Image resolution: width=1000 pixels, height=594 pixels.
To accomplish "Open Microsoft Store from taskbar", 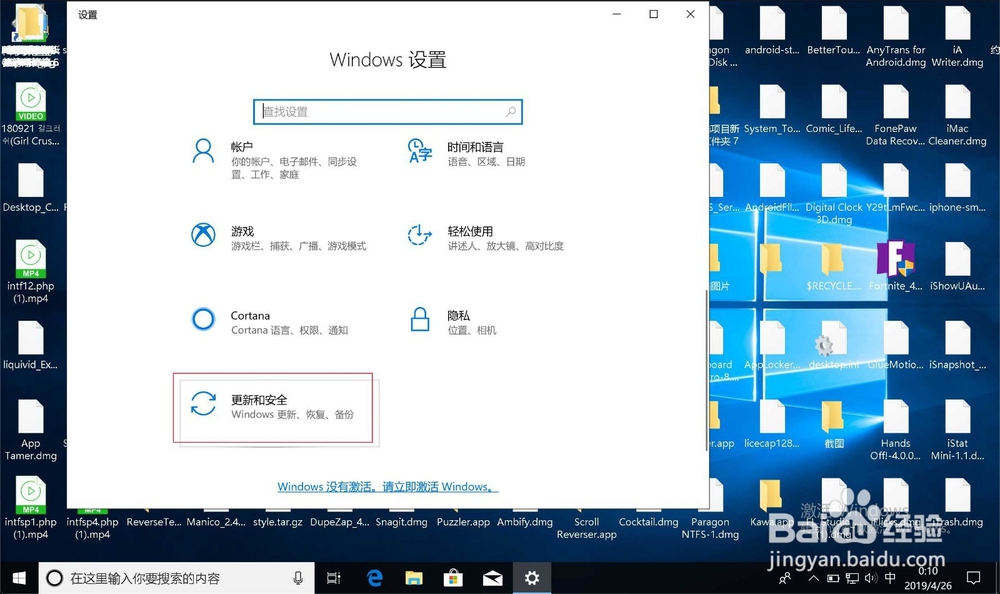I will (x=453, y=578).
